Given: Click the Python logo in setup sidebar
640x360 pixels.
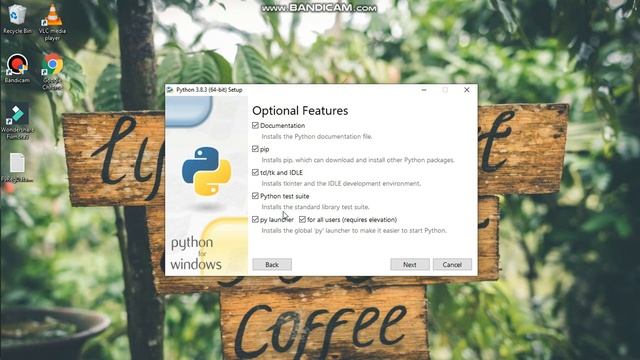Looking at the screenshot, I should pos(207,171).
